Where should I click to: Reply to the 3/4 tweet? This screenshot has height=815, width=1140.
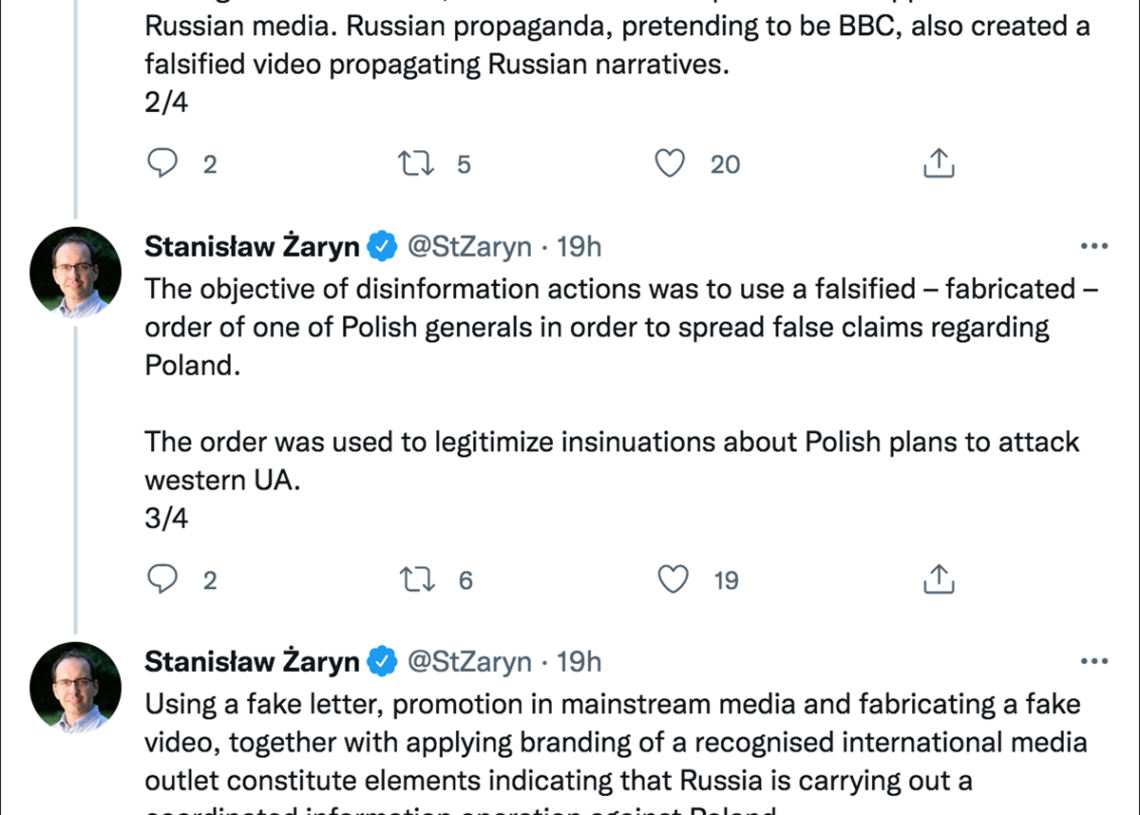[x=162, y=579]
